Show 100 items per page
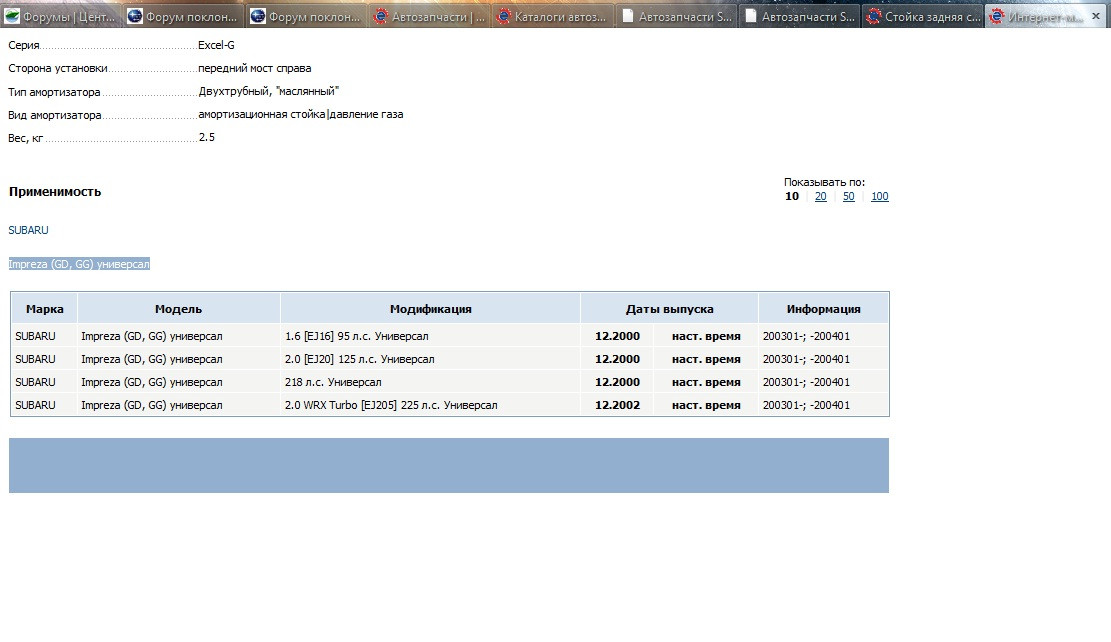This screenshot has height=642, width=1111. [x=879, y=196]
